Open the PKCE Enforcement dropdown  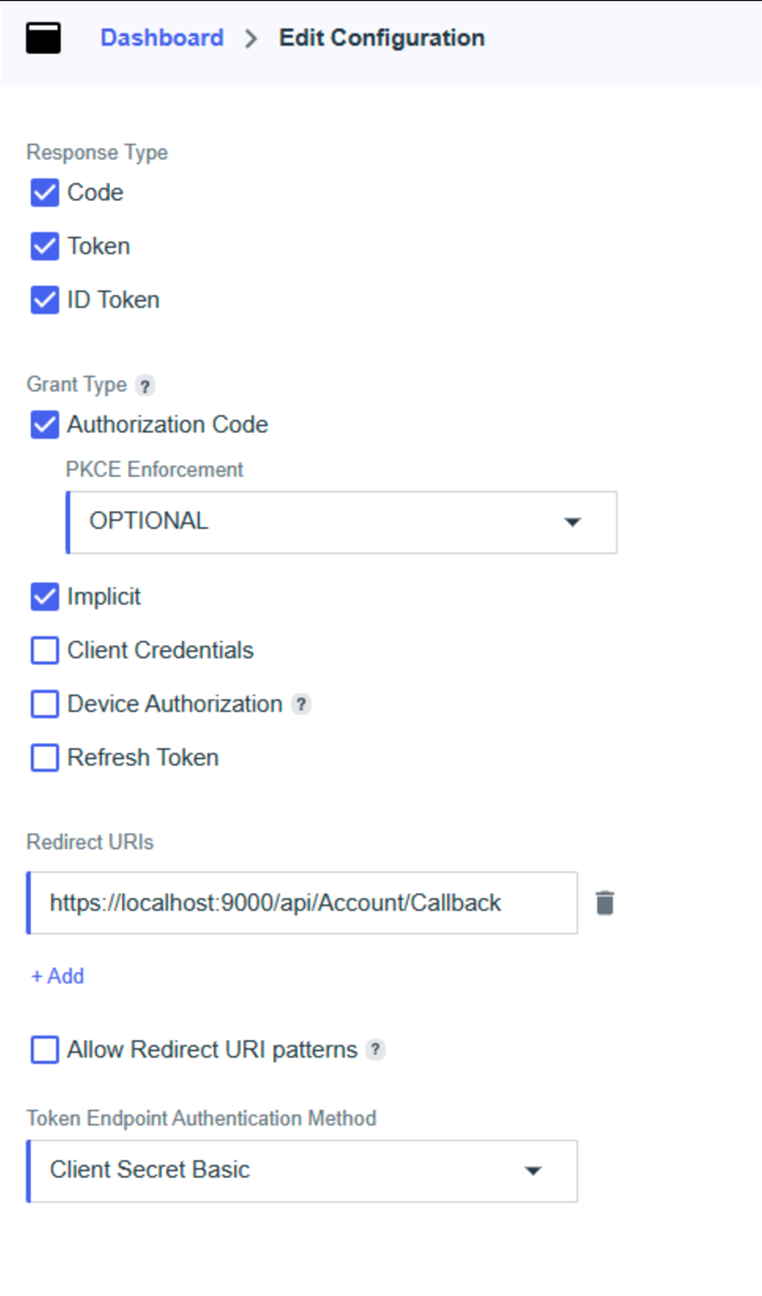point(341,522)
